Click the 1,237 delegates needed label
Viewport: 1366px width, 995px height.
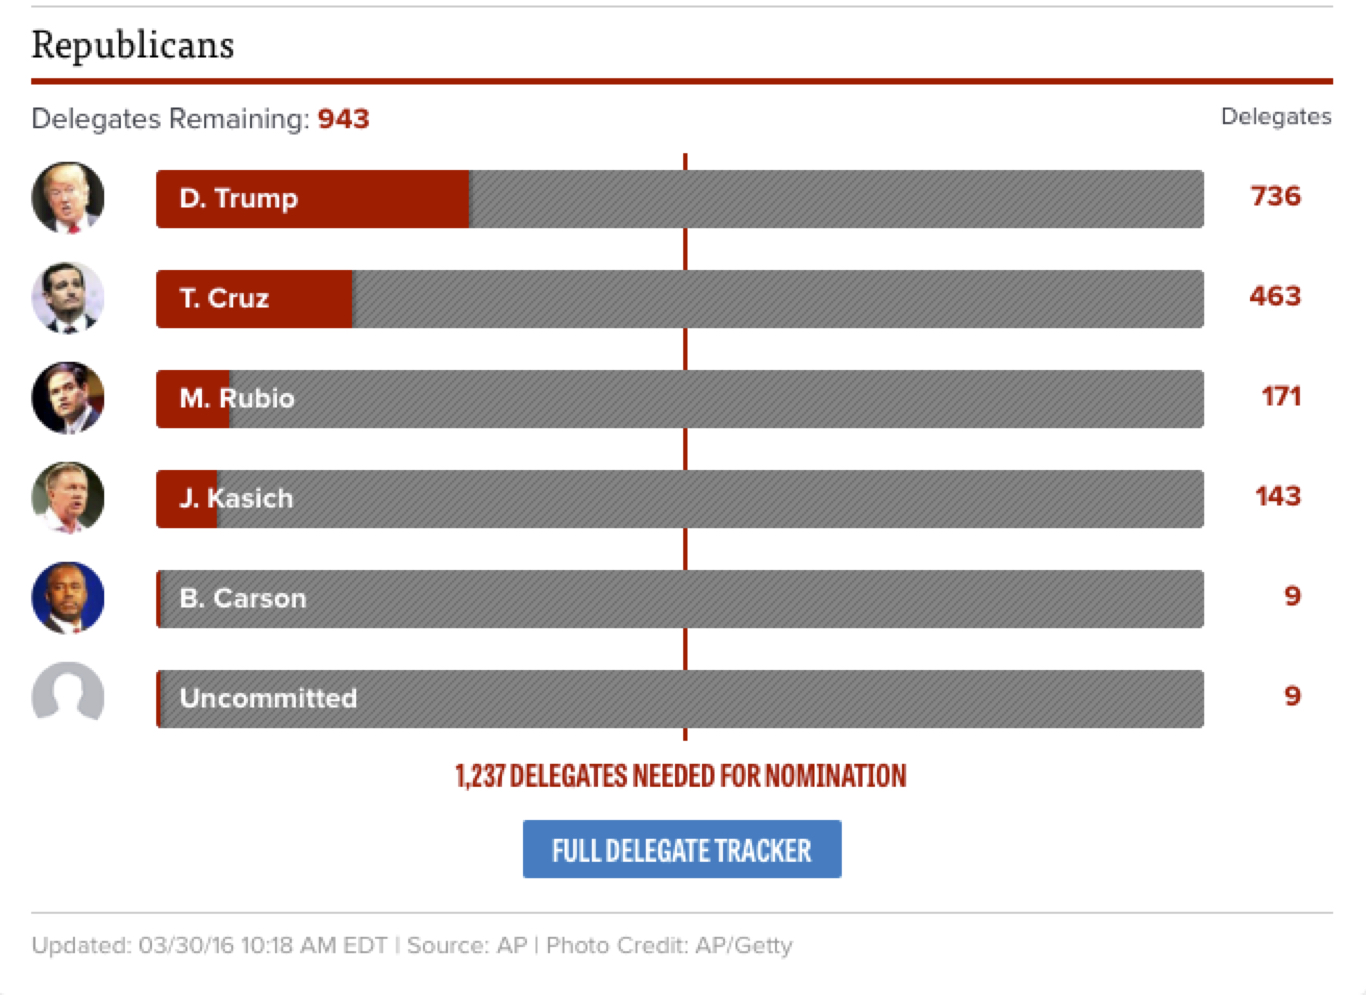click(681, 776)
